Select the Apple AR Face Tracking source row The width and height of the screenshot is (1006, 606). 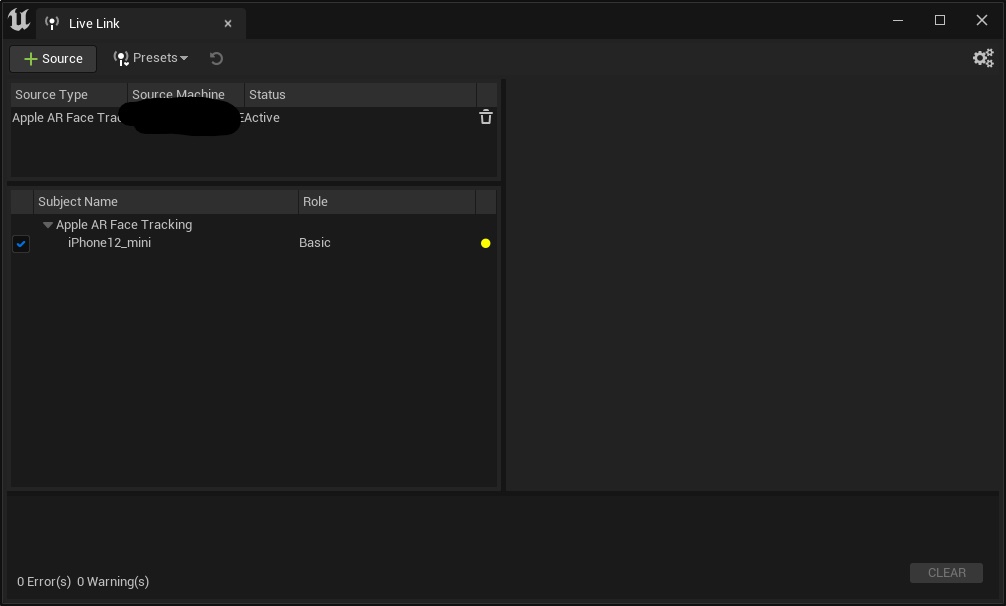point(253,117)
